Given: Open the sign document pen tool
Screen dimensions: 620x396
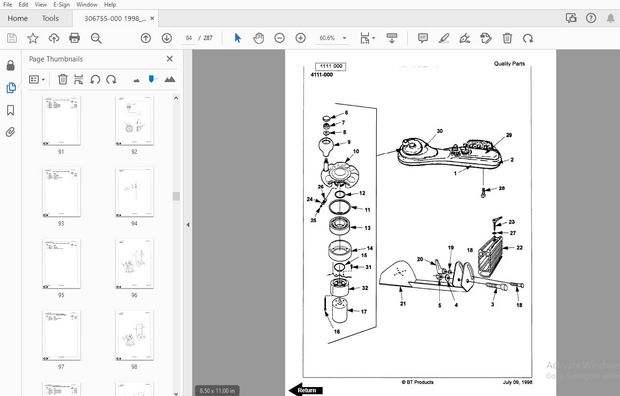Looking at the screenshot, I should click(x=465, y=38).
